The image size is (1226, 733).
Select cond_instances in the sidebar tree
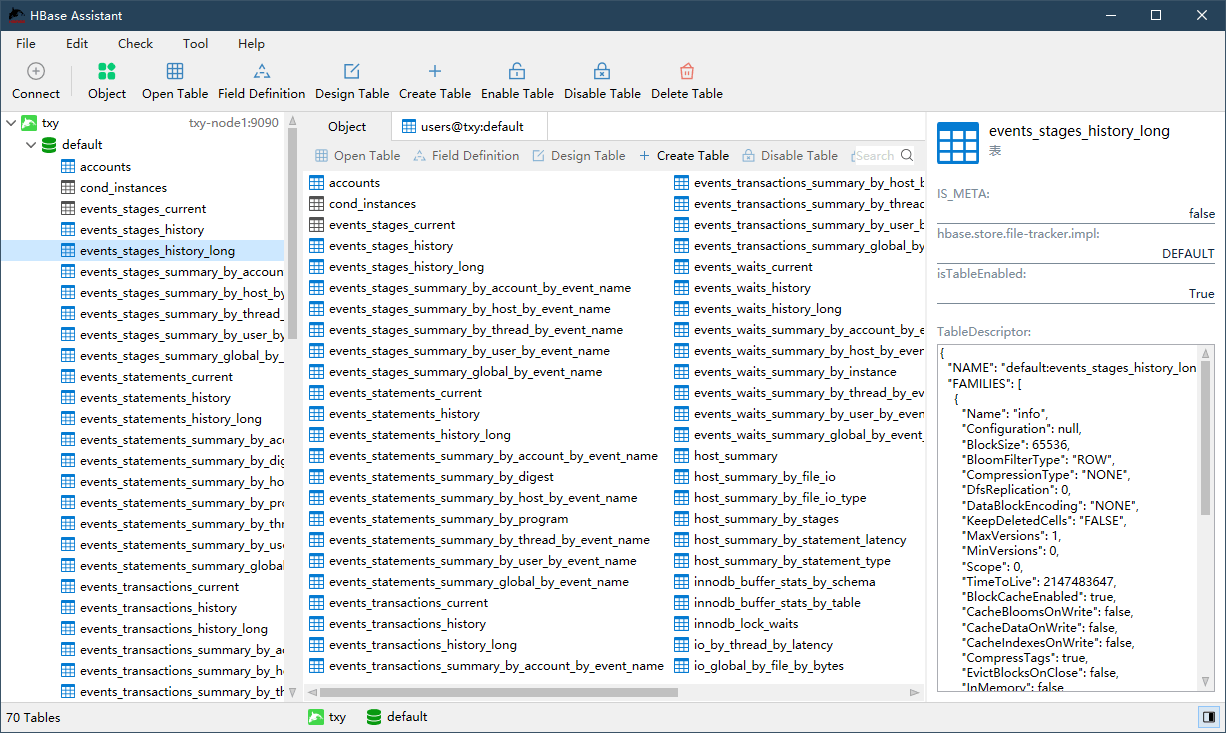pos(123,188)
